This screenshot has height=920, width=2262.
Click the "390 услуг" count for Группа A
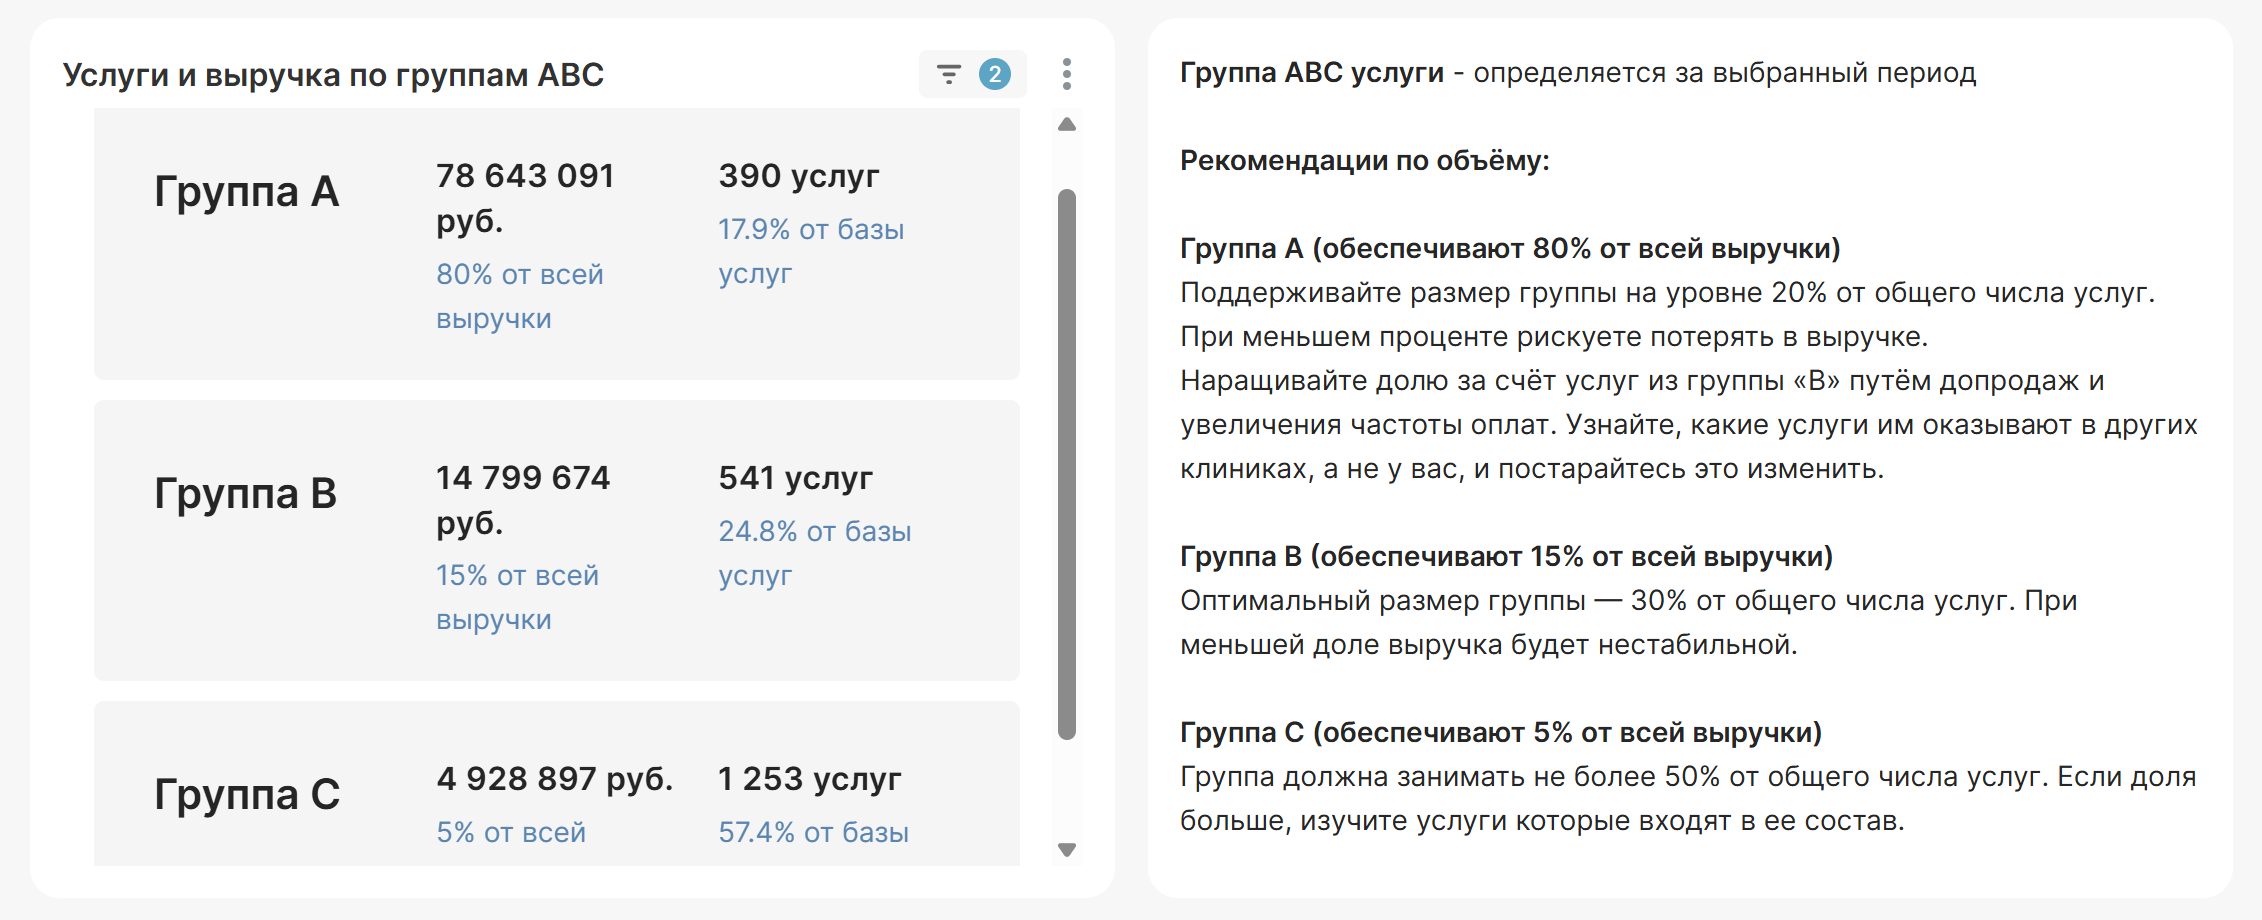[x=799, y=176]
